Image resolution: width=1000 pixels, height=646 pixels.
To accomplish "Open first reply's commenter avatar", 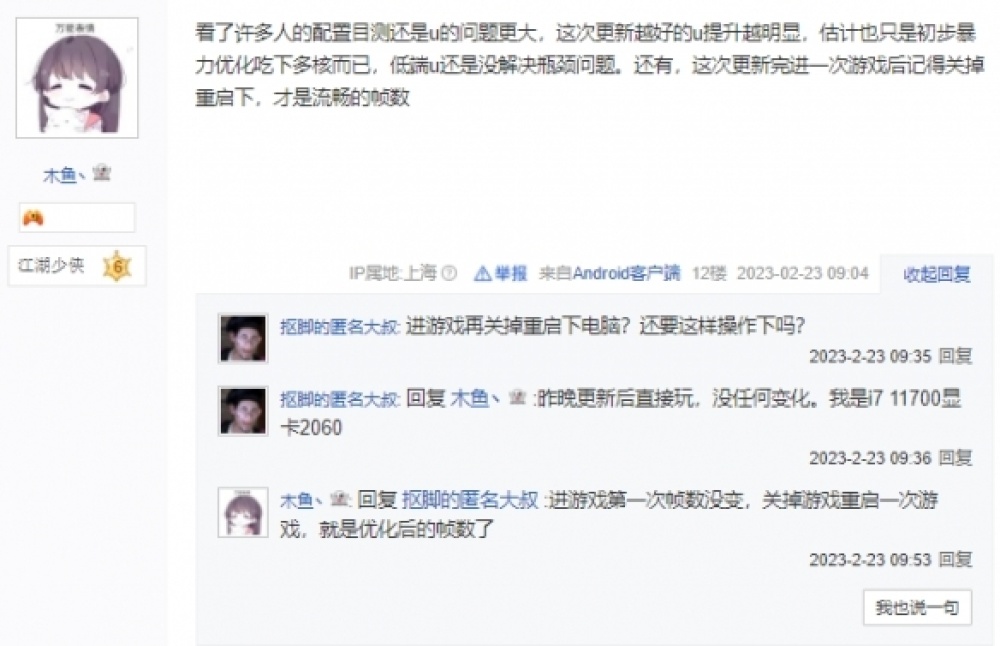I will click(x=243, y=338).
